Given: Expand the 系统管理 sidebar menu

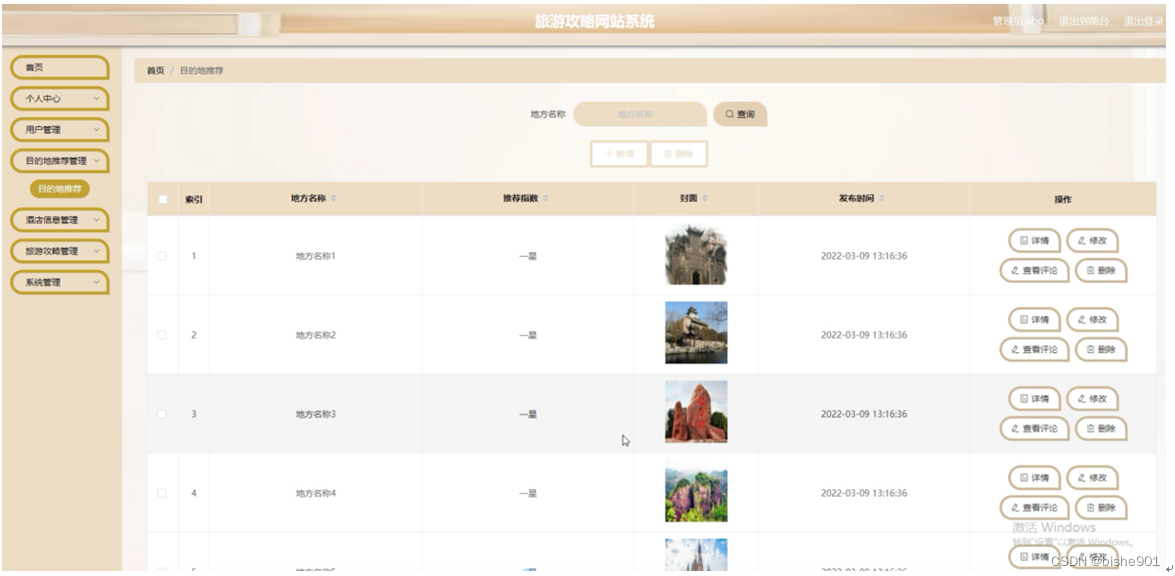Looking at the screenshot, I should (59, 282).
